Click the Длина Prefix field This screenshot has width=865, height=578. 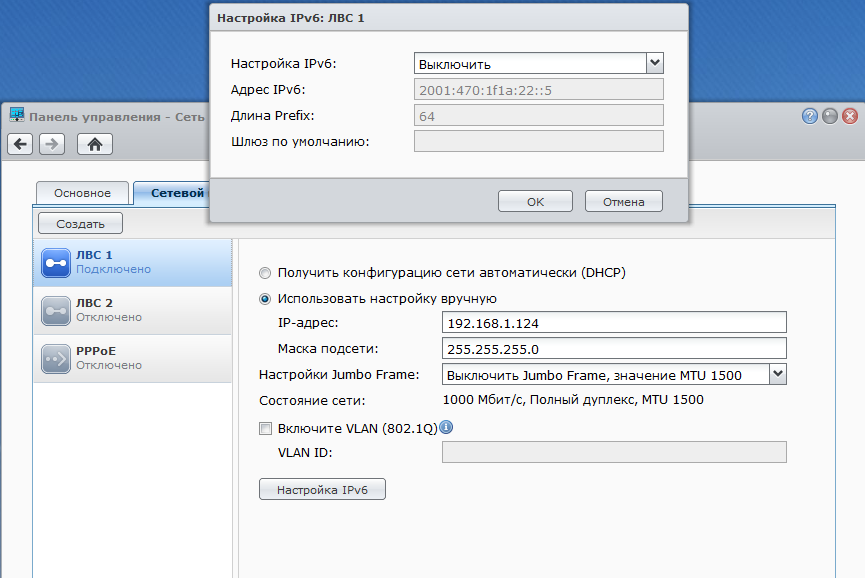[x=538, y=115]
